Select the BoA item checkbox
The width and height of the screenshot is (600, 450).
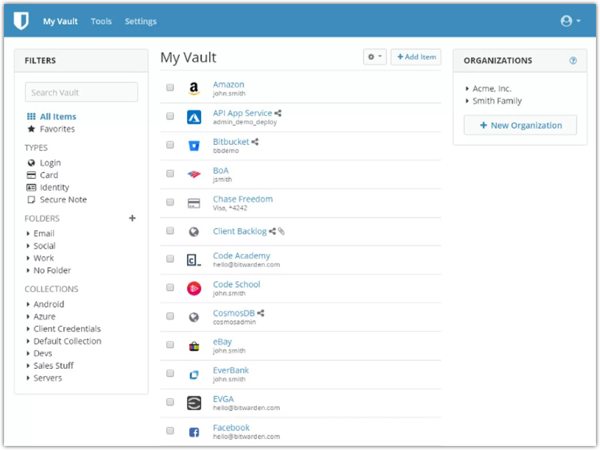(170, 174)
